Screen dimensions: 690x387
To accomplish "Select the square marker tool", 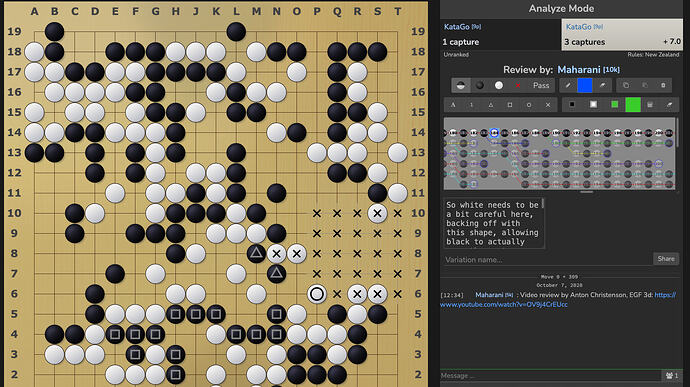I will click(x=510, y=105).
